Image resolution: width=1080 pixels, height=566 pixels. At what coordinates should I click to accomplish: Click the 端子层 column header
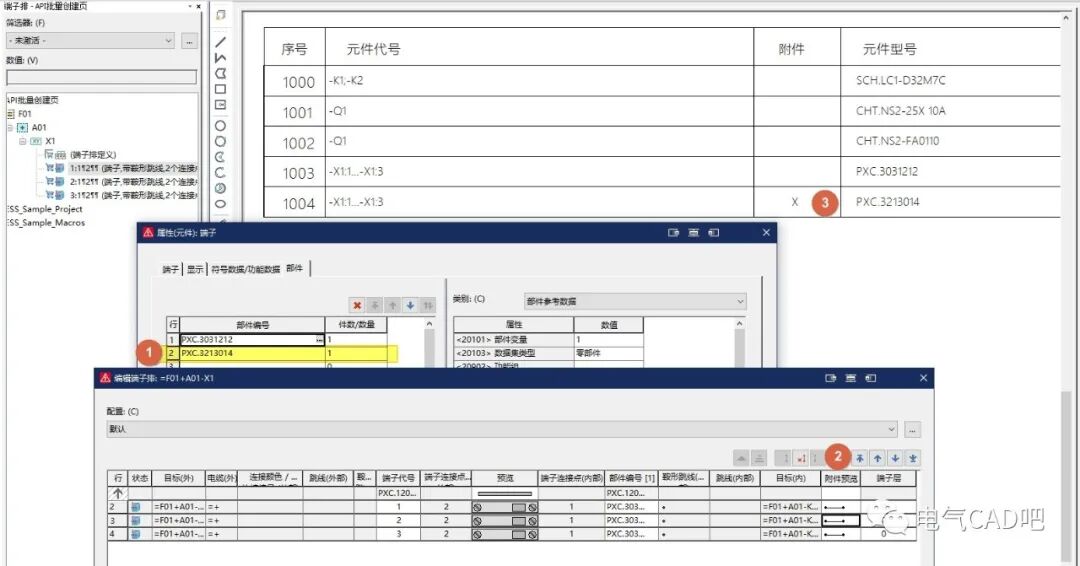889,478
